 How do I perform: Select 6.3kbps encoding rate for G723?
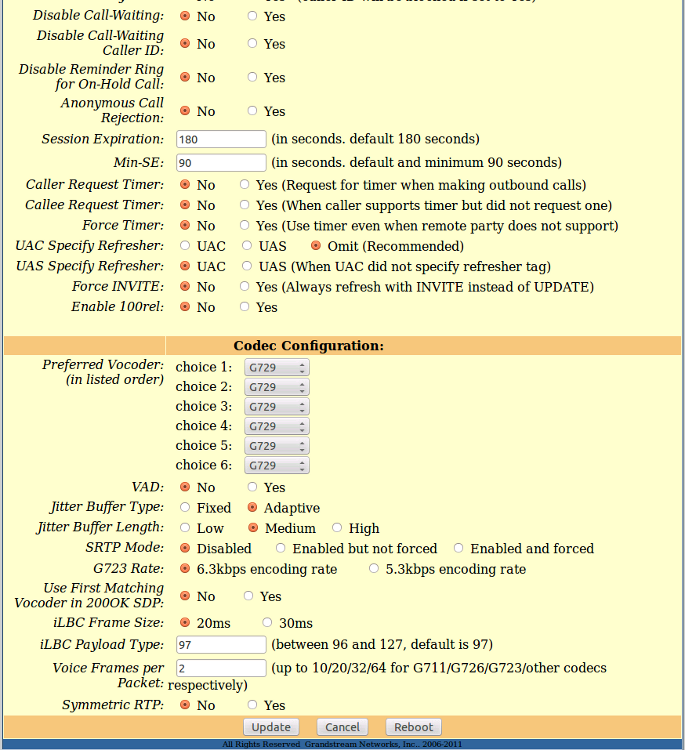coord(185,568)
